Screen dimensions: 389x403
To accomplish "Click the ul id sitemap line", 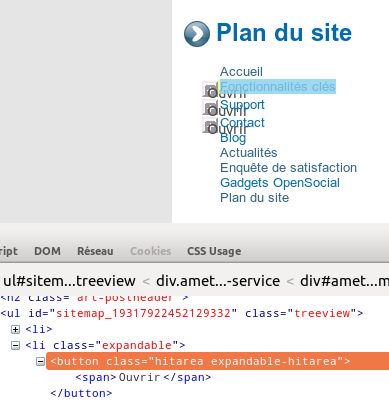I will point(182,313).
